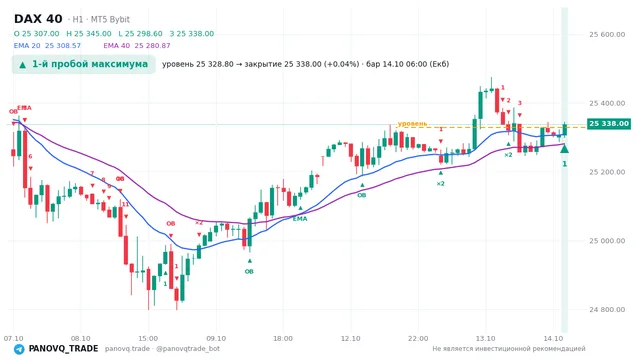
Task: Click the green 'EMA' marker below the candles
Action: tap(300, 219)
